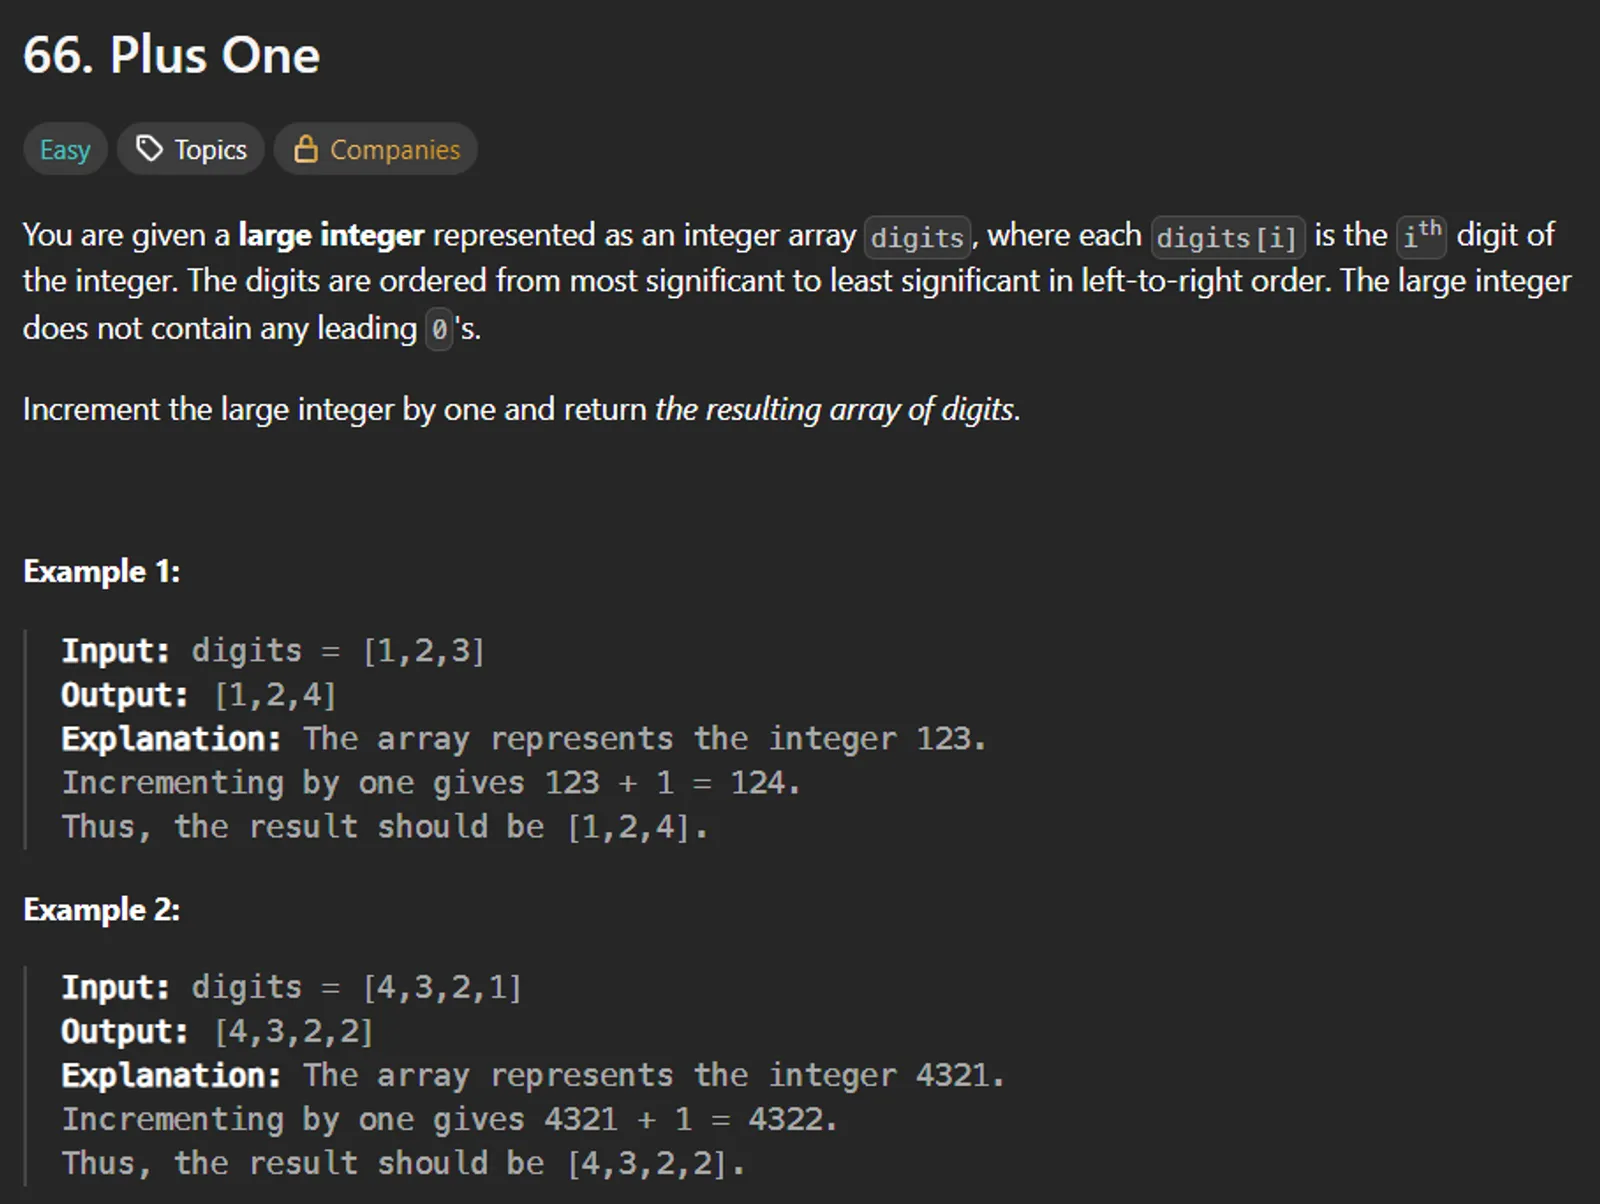The image size is (1600, 1204).
Task: Click the Easy difficulty badge
Action: click(65, 150)
